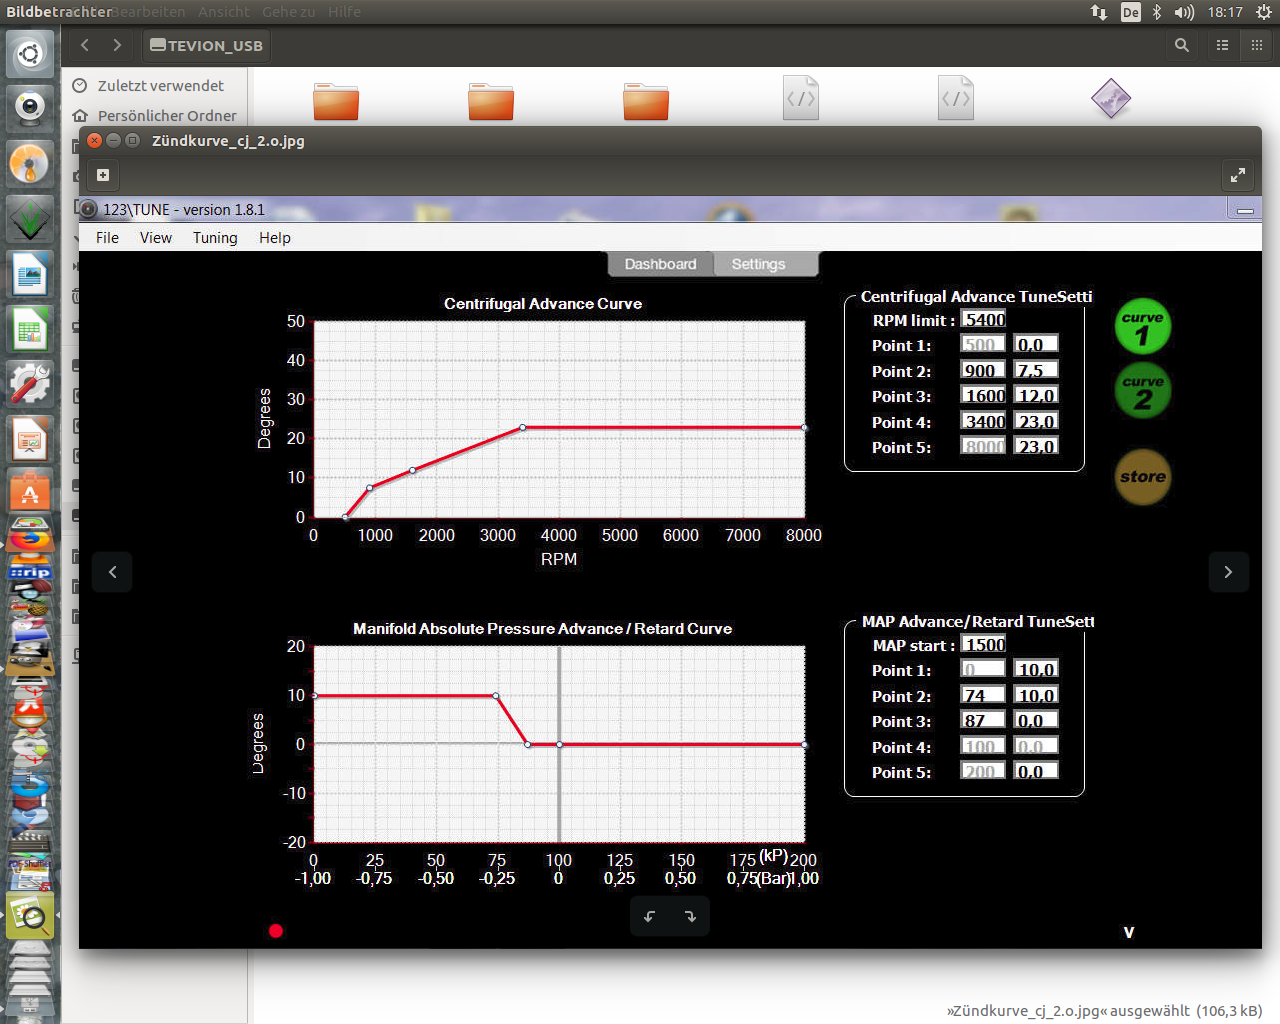The image size is (1280, 1024).
Task: Go to the previous image in viewer
Action: point(112,572)
